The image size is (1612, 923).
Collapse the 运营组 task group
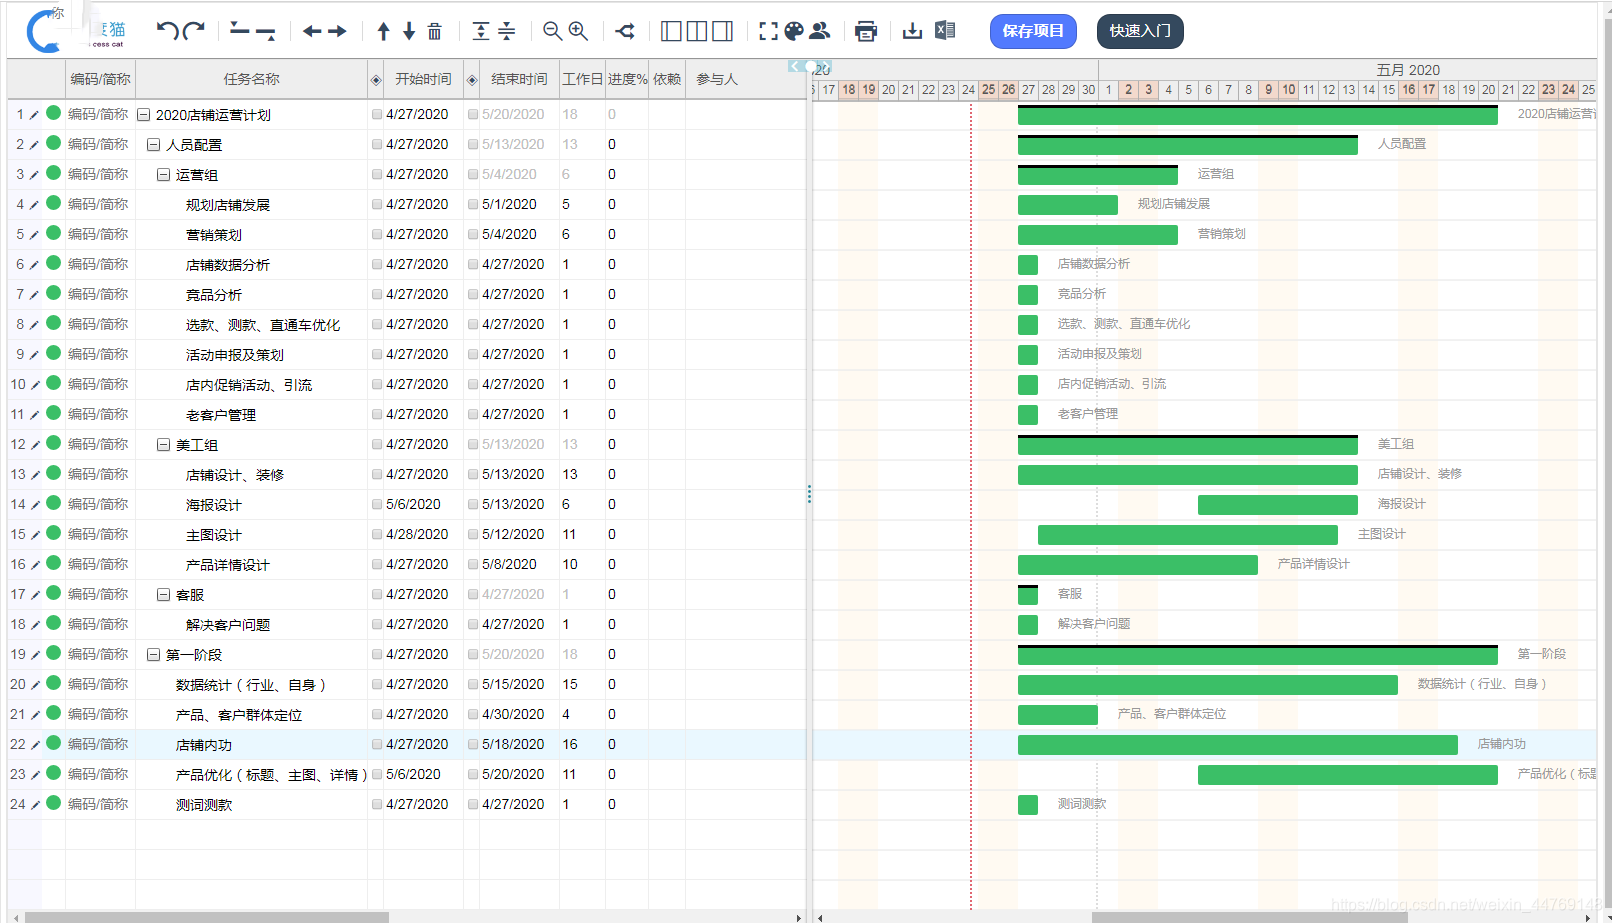coord(163,175)
